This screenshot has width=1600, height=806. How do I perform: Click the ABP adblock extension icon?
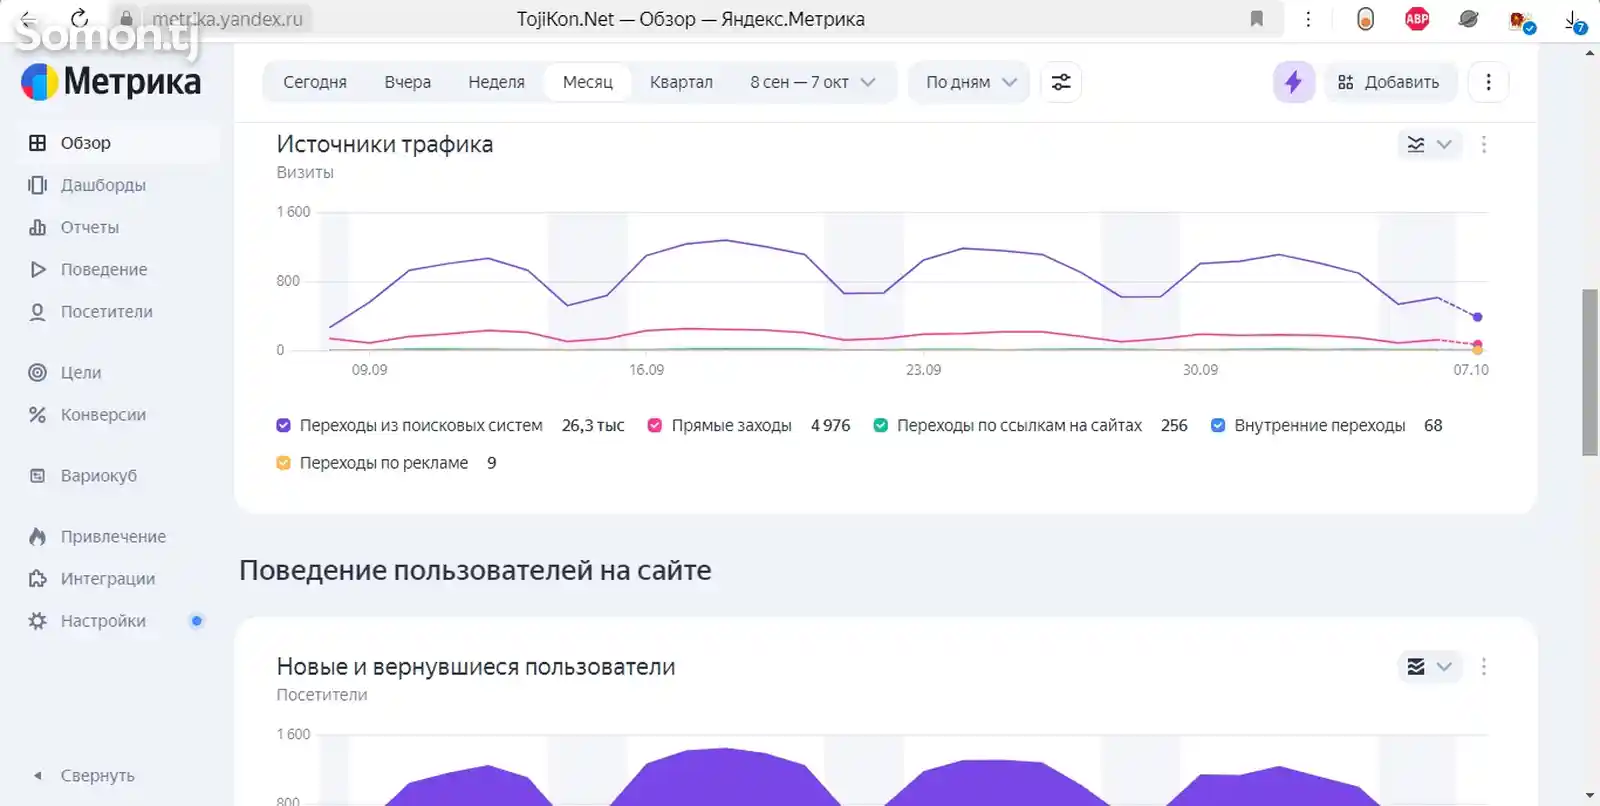[x=1417, y=18]
